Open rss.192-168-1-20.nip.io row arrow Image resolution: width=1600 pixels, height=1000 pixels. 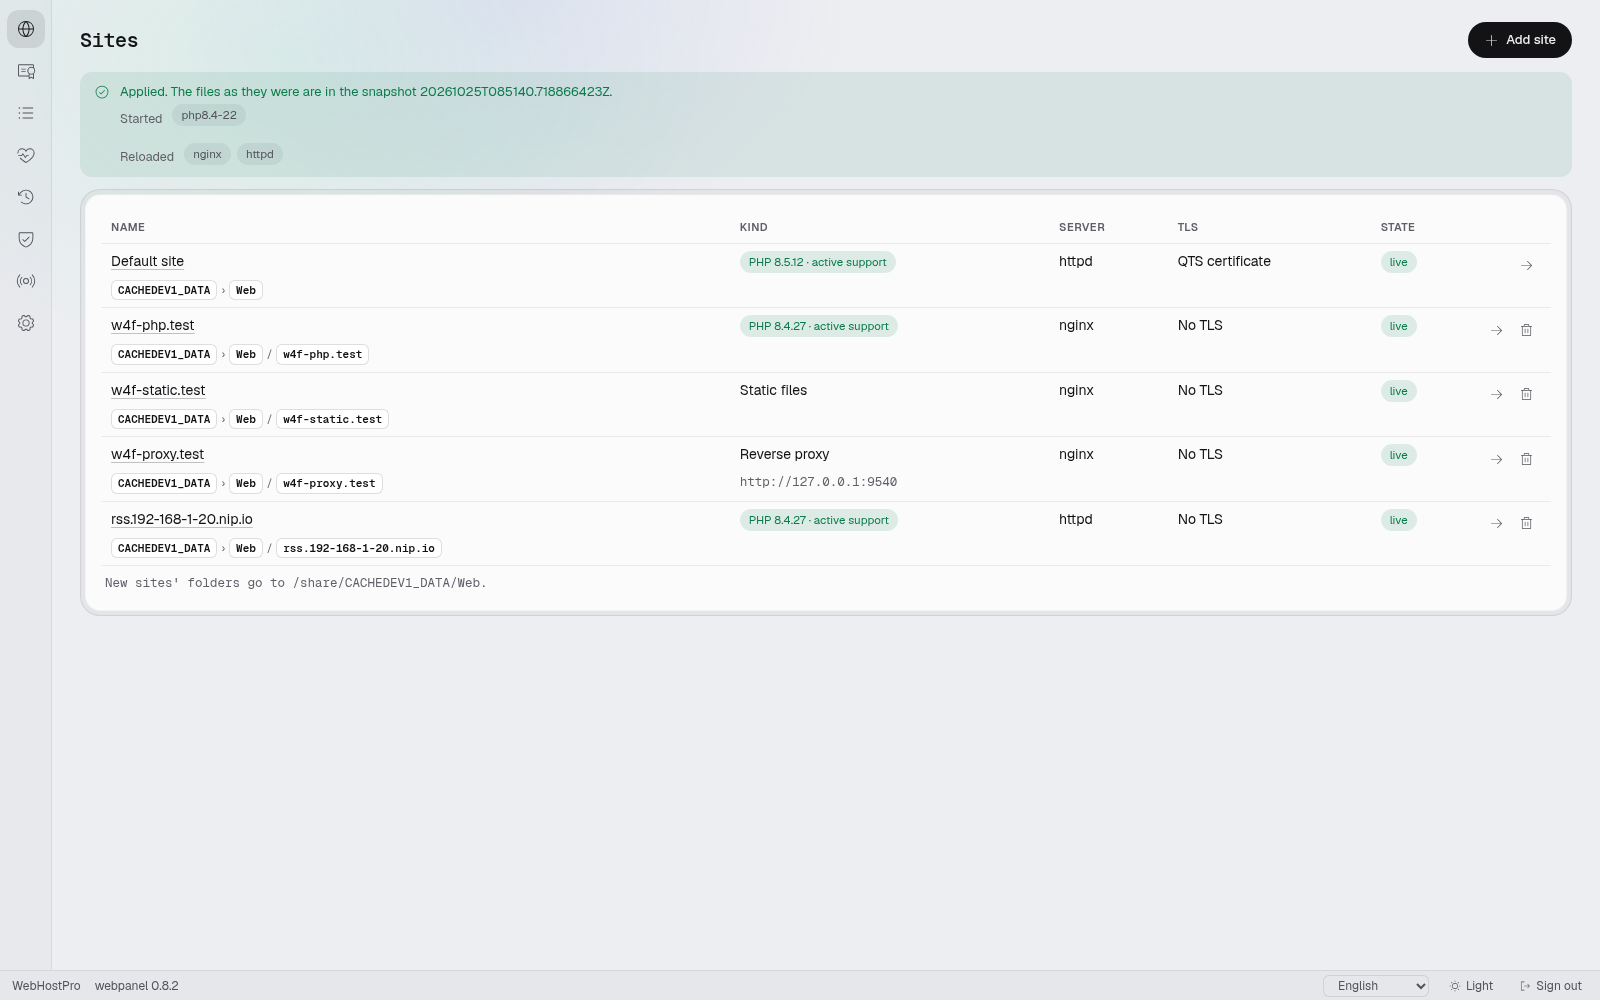coord(1496,523)
